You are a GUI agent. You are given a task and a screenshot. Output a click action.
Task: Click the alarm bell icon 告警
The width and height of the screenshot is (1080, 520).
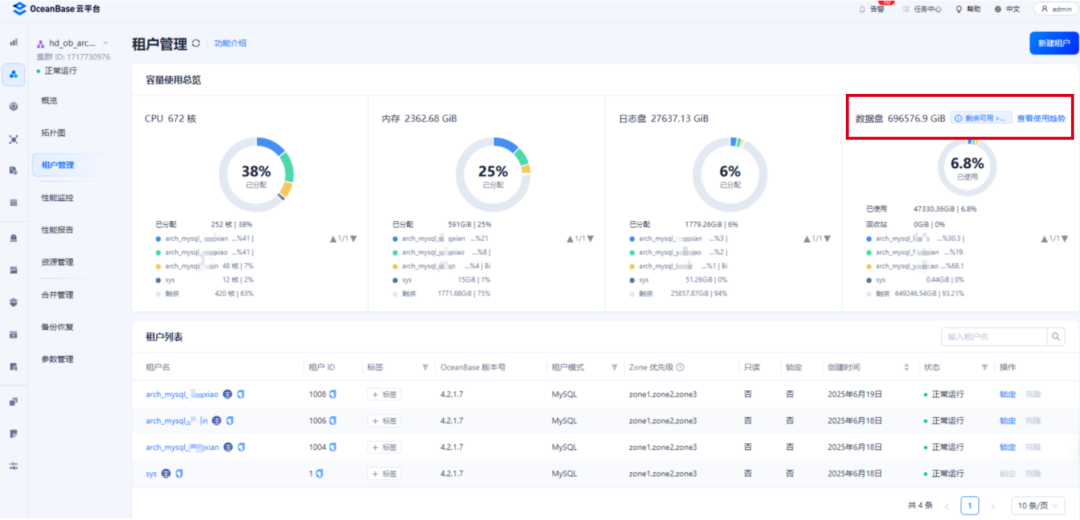[x=862, y=10]
